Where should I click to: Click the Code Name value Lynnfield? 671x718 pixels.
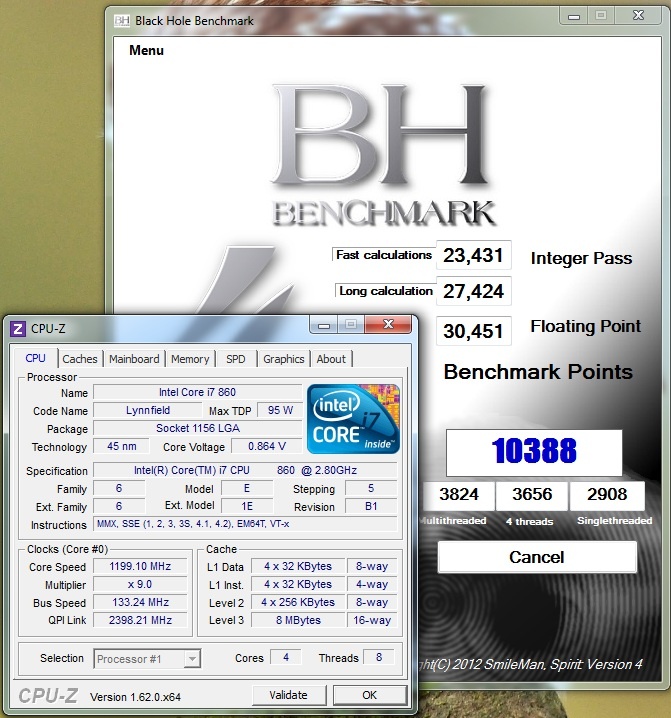[x=147, y=410]
